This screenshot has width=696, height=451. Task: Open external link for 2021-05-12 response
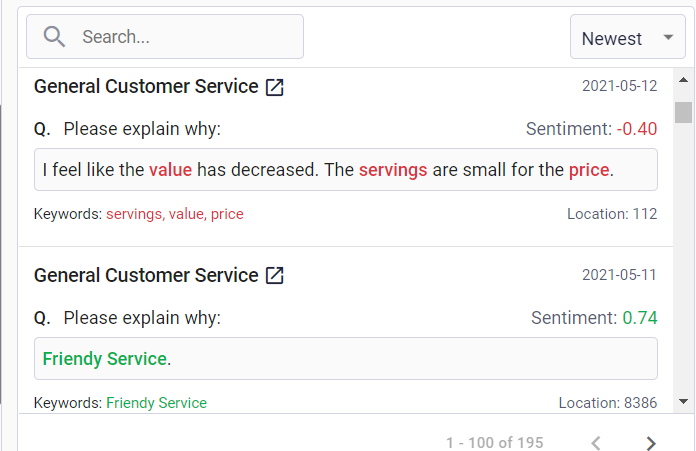[275, 87]
